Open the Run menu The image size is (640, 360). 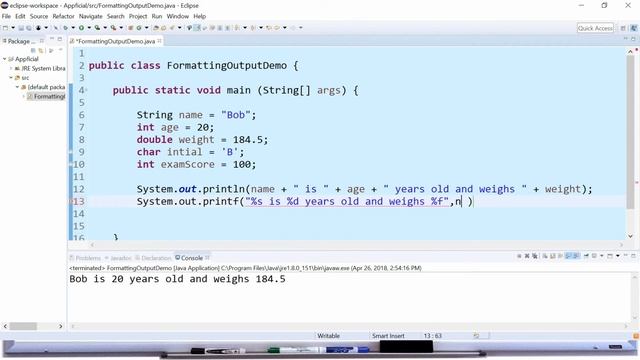coord(157,16)
